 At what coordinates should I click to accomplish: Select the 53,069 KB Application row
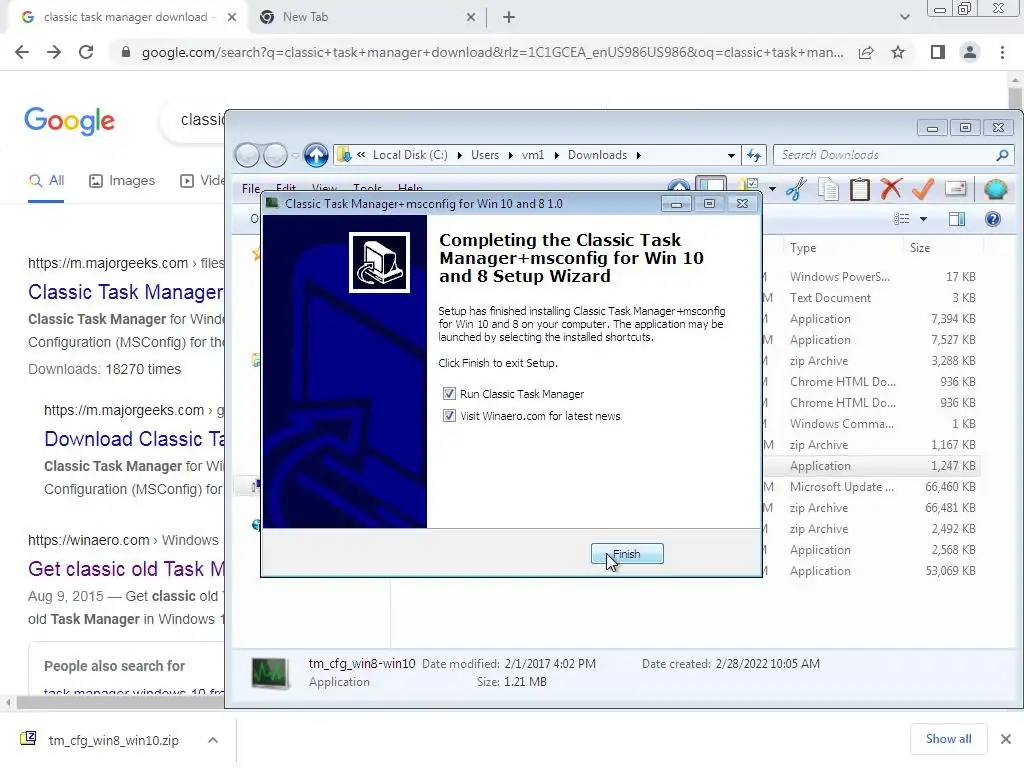pos(872,571)
